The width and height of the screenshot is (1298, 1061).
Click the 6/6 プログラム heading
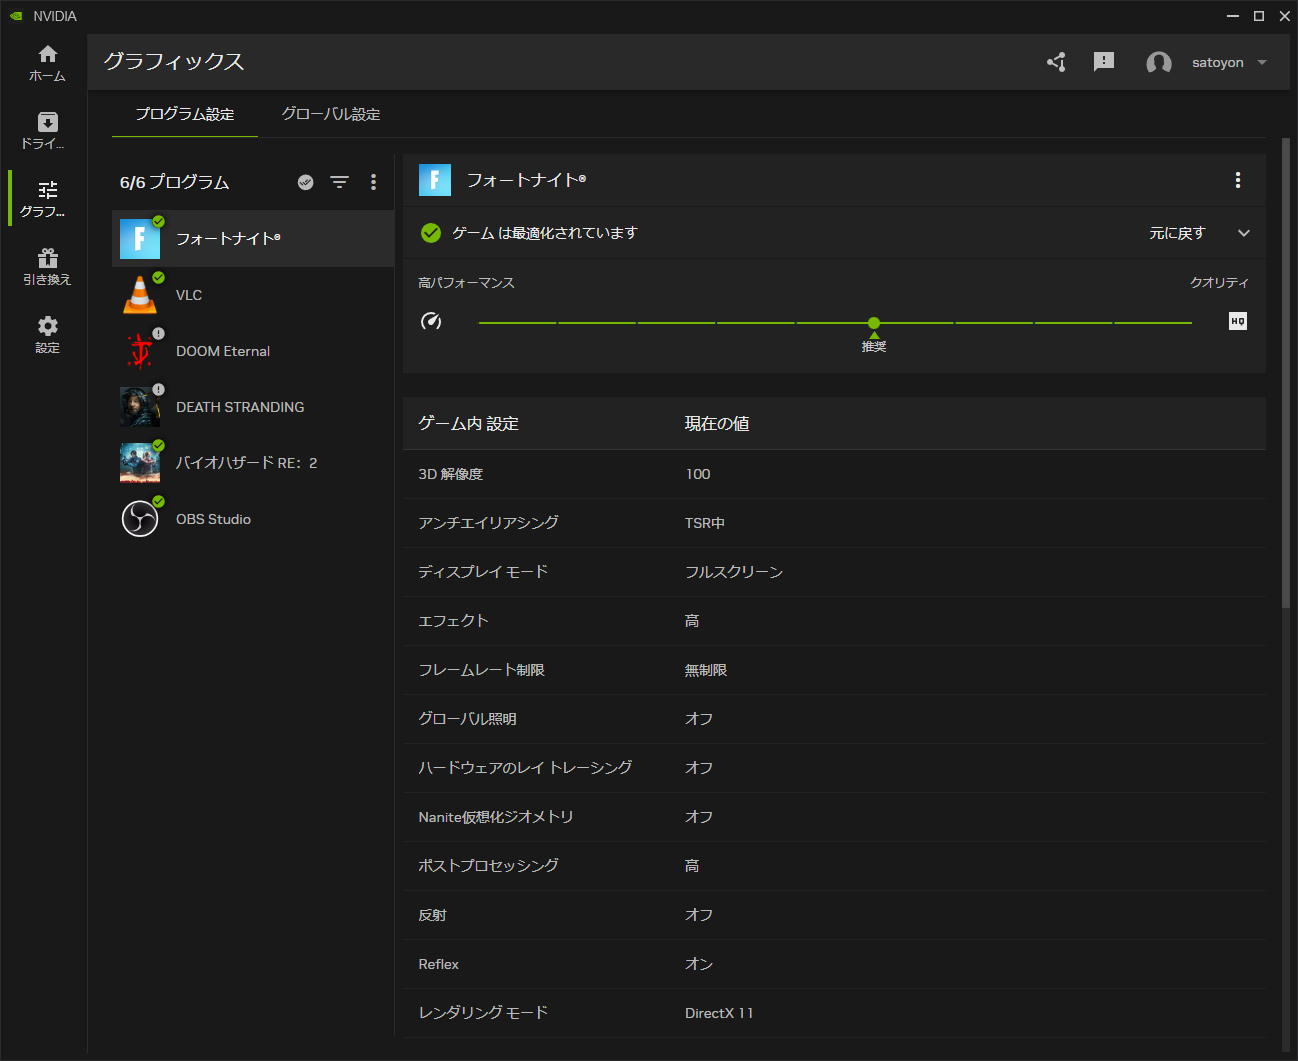pos(174,182)
